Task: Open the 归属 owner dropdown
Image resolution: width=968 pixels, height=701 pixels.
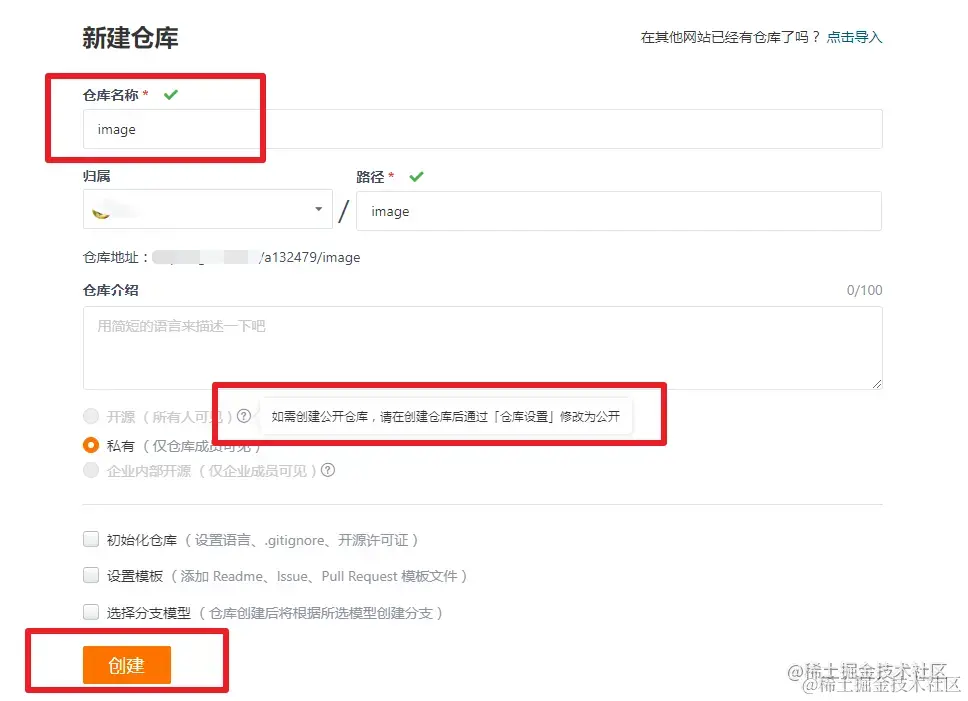Action: (x=207, y=209)
